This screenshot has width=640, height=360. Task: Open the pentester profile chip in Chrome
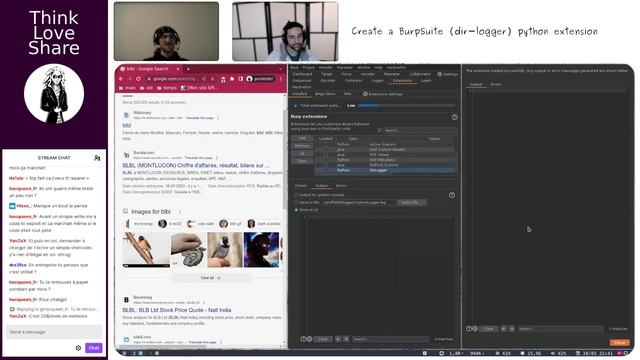pos(260,79)
